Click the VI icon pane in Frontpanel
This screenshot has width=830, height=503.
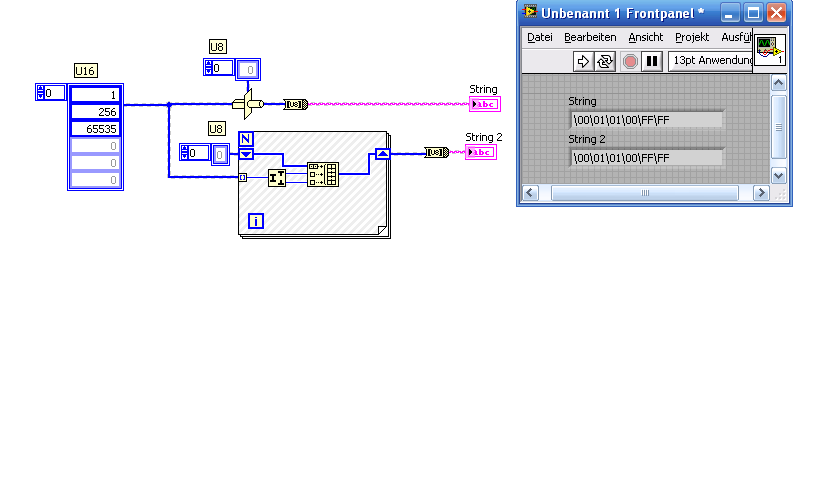pos(770,50)
